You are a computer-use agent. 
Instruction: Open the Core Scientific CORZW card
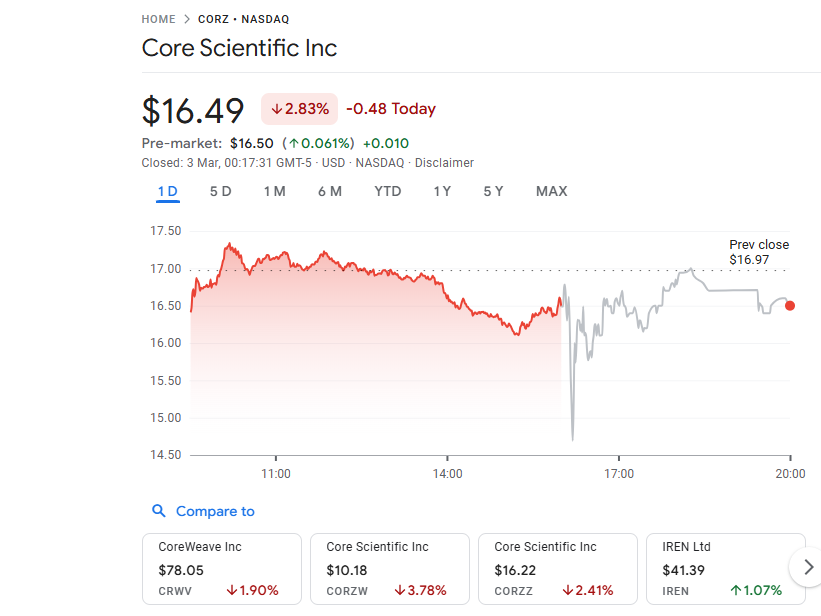point(389,568)
